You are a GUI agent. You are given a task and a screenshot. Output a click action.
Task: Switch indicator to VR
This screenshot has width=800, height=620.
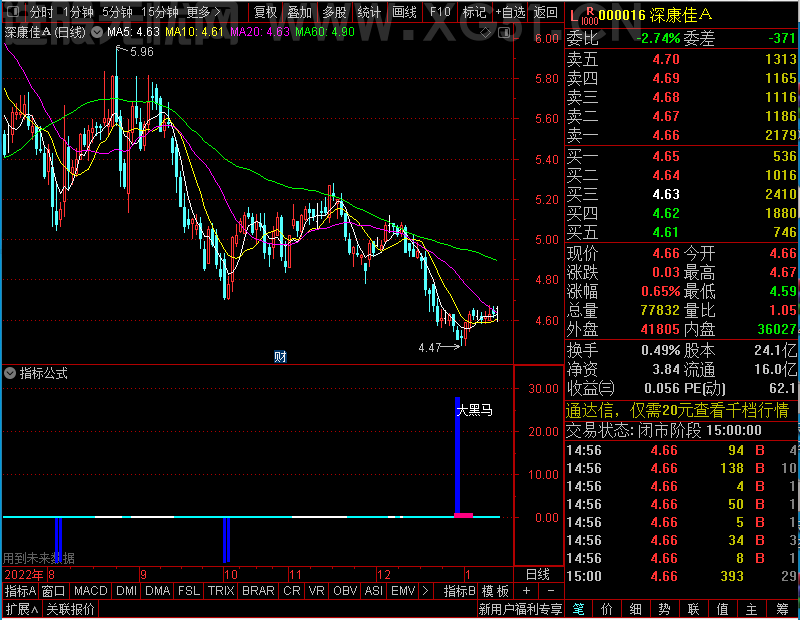(316, 591)
